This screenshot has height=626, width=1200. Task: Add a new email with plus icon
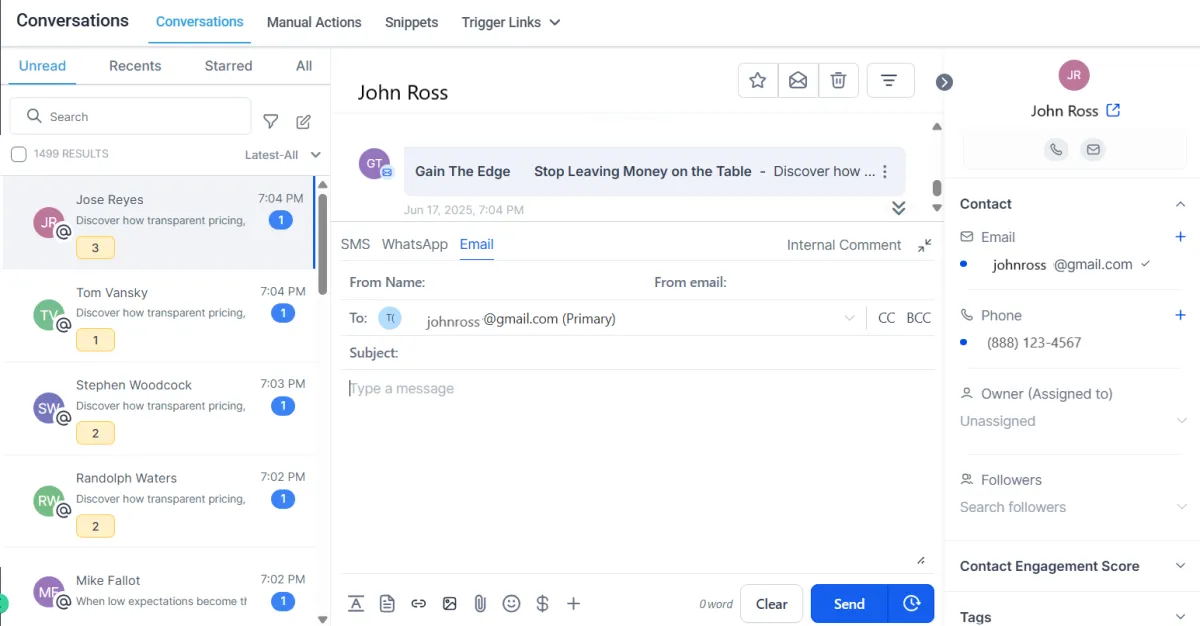pyautogui.click(x=1180, y=237)
